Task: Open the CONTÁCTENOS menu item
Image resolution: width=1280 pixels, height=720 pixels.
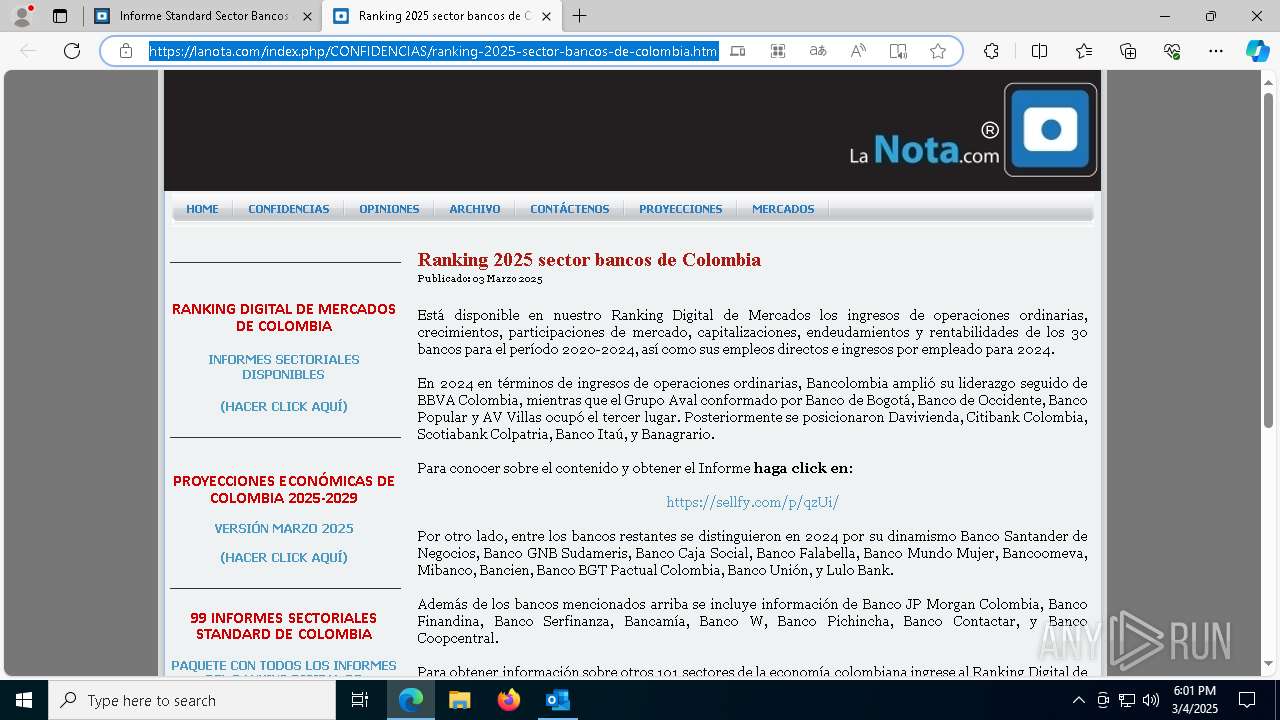Action: point(570,209)
